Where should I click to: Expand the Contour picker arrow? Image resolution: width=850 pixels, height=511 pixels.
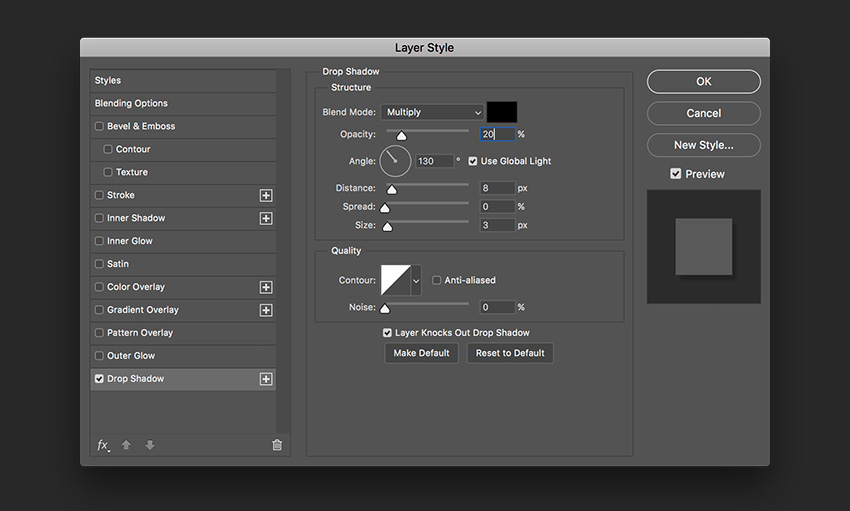tap(416, 281)
